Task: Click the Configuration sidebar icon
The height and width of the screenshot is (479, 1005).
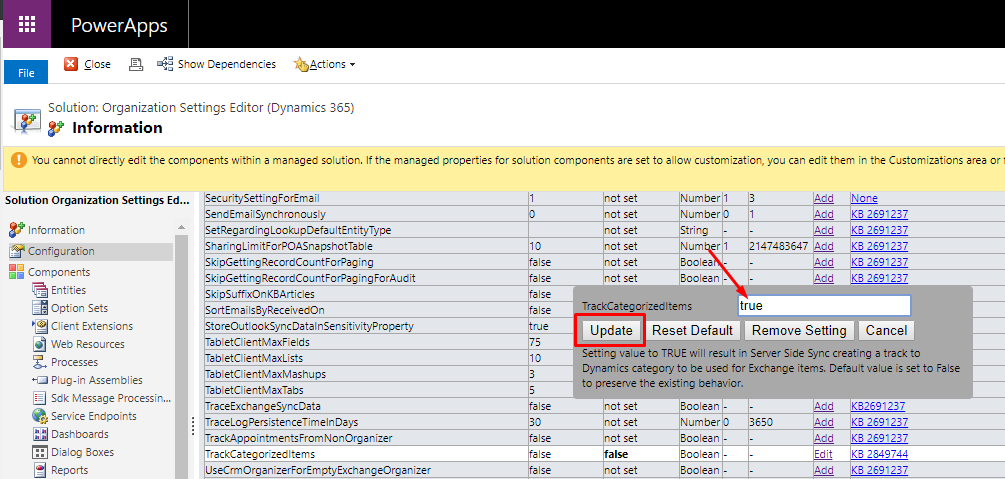Action: (17, 251)
